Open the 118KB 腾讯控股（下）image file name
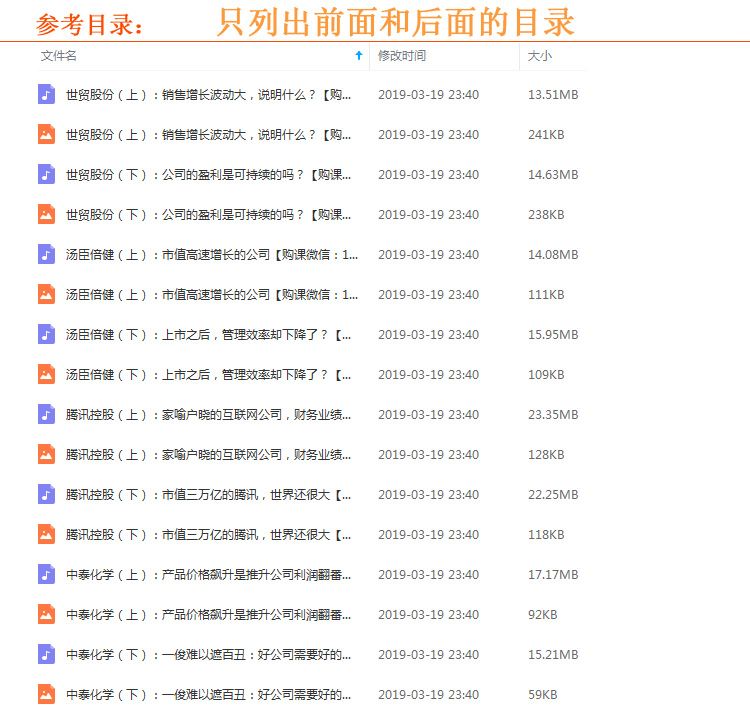Viewport: 750px width, 725px height. coord(208,535)
